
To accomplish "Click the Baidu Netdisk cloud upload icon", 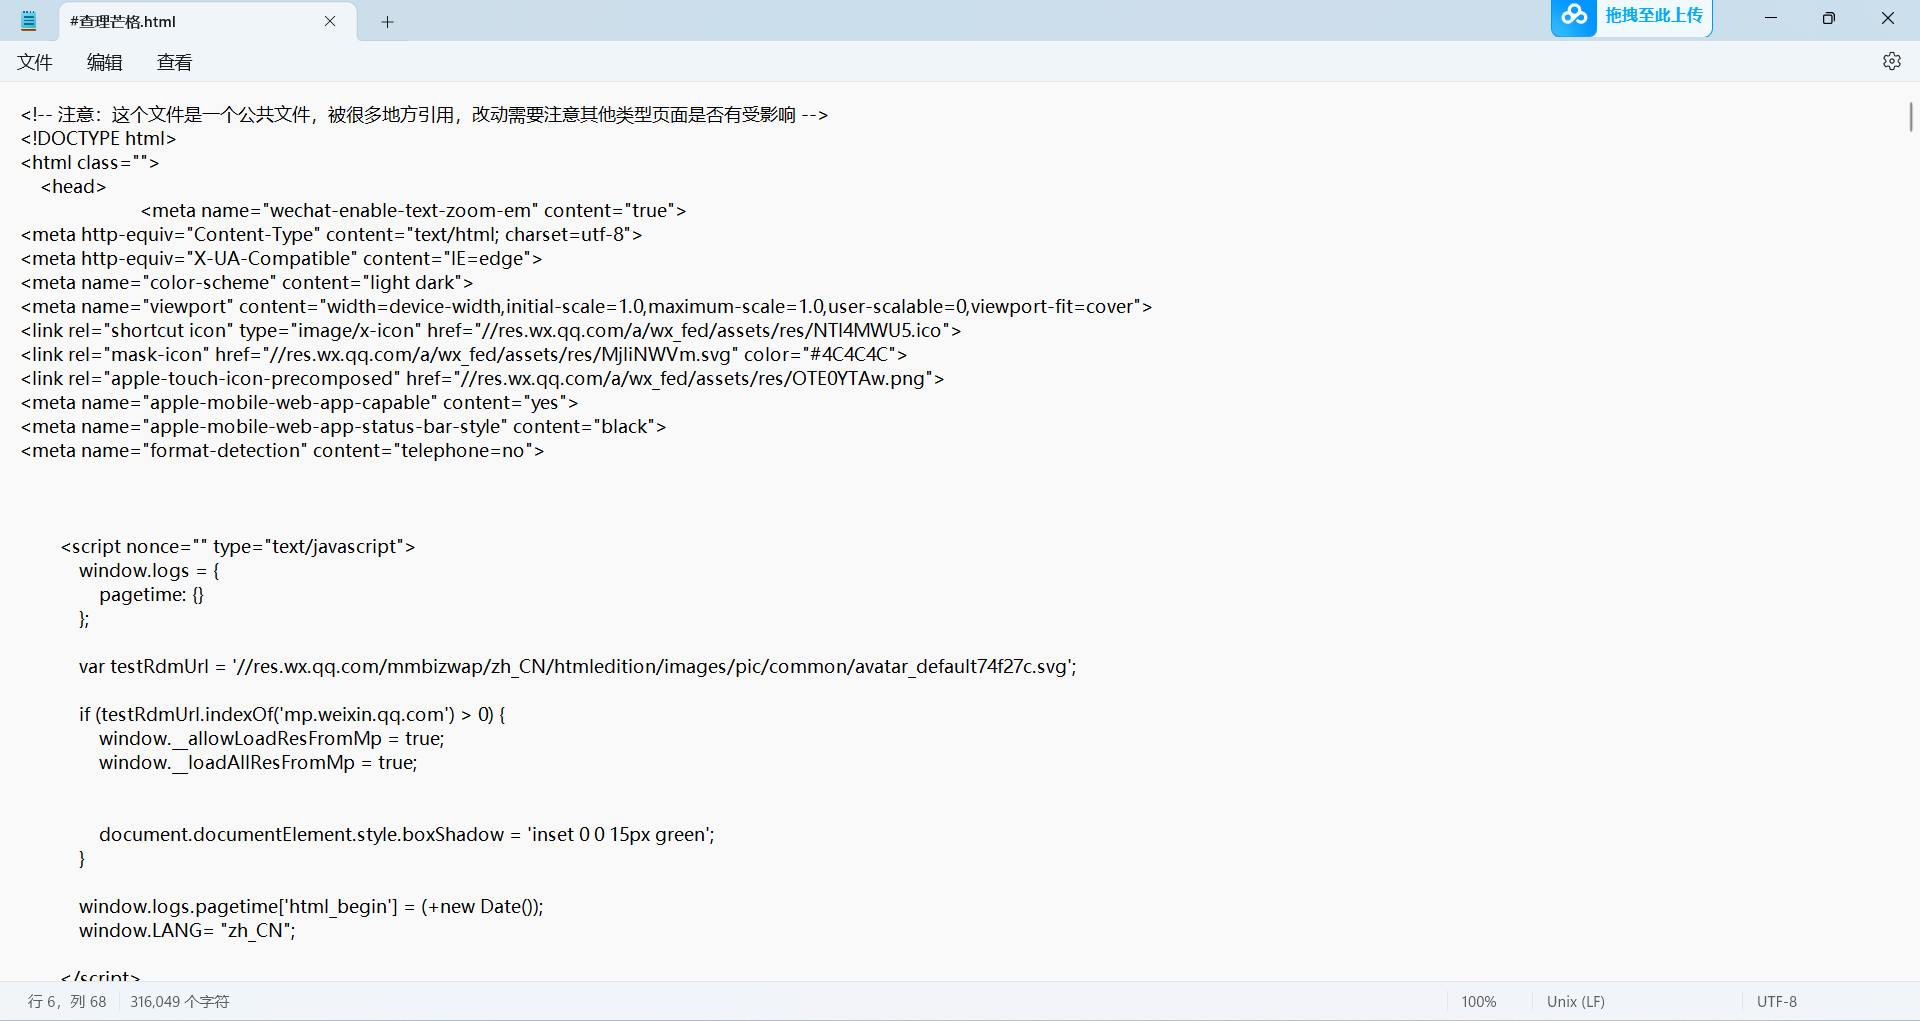I will [1574, 16].
